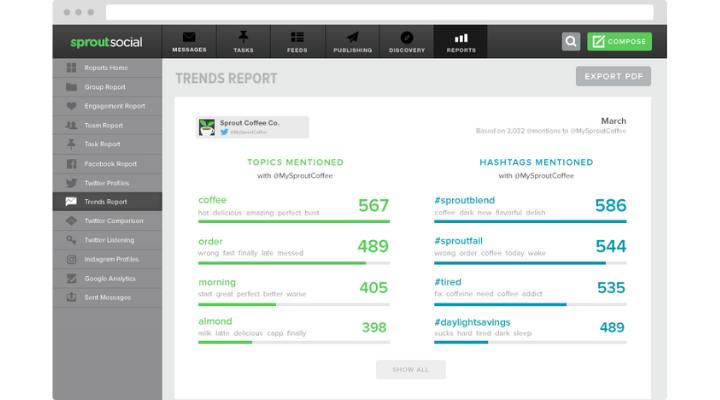Image resolution: width=720 pixels, height=400 pixels.
Task: Click the green almond progress bar
Action: 225,342
